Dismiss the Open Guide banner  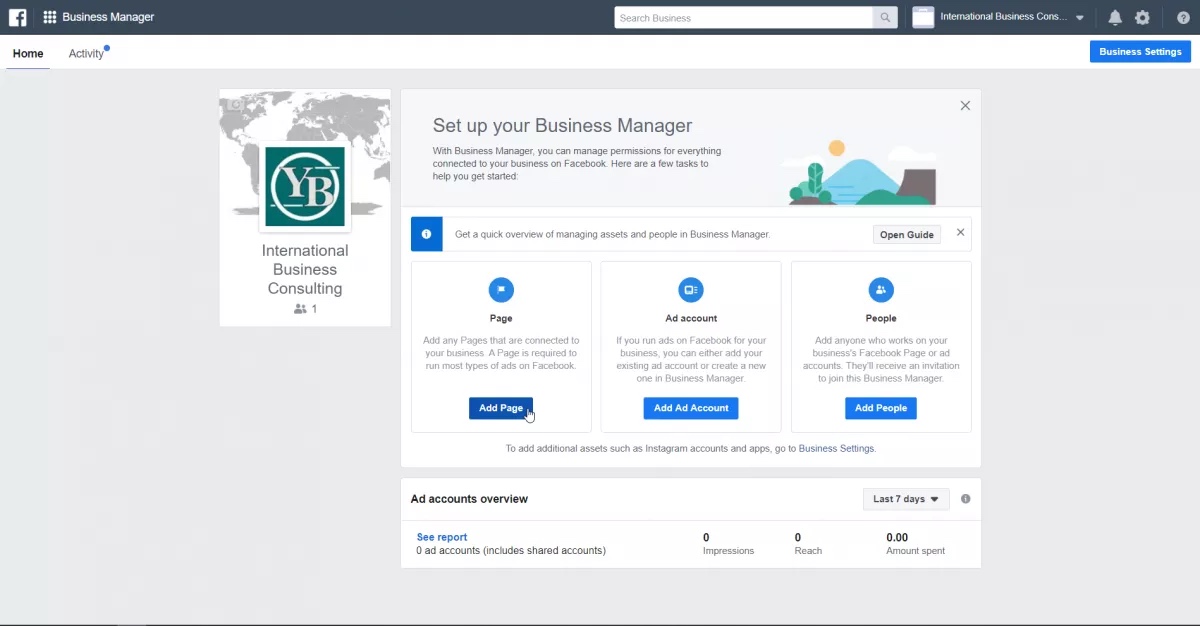click(961, 232)
